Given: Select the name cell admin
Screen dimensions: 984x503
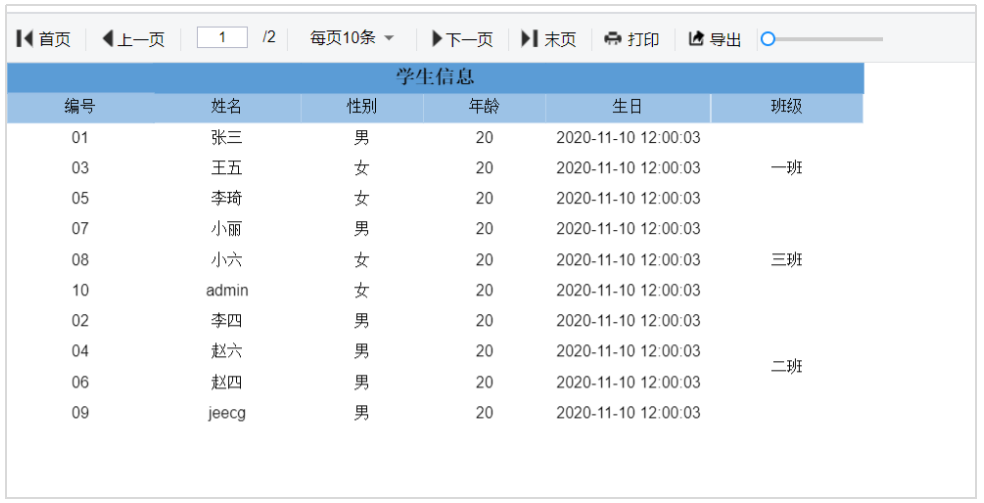Looking at the screenshot, I should point(227,290).
